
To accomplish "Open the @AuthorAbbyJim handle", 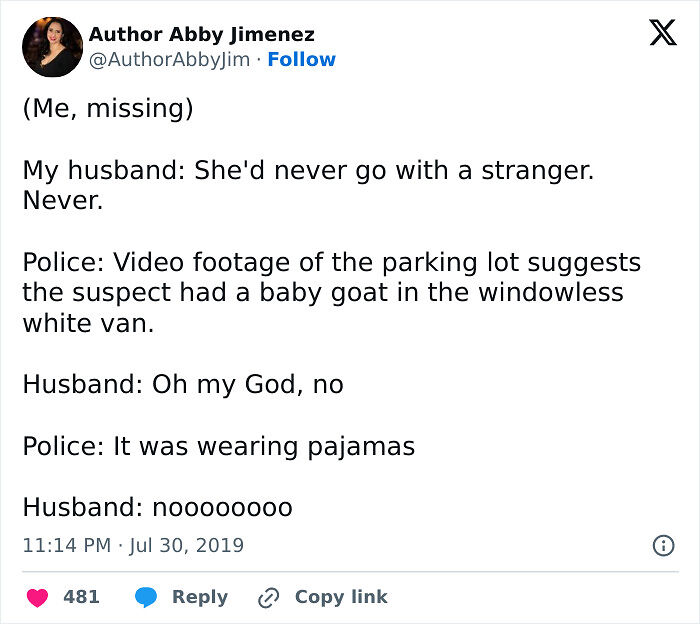I will point(168,60).
